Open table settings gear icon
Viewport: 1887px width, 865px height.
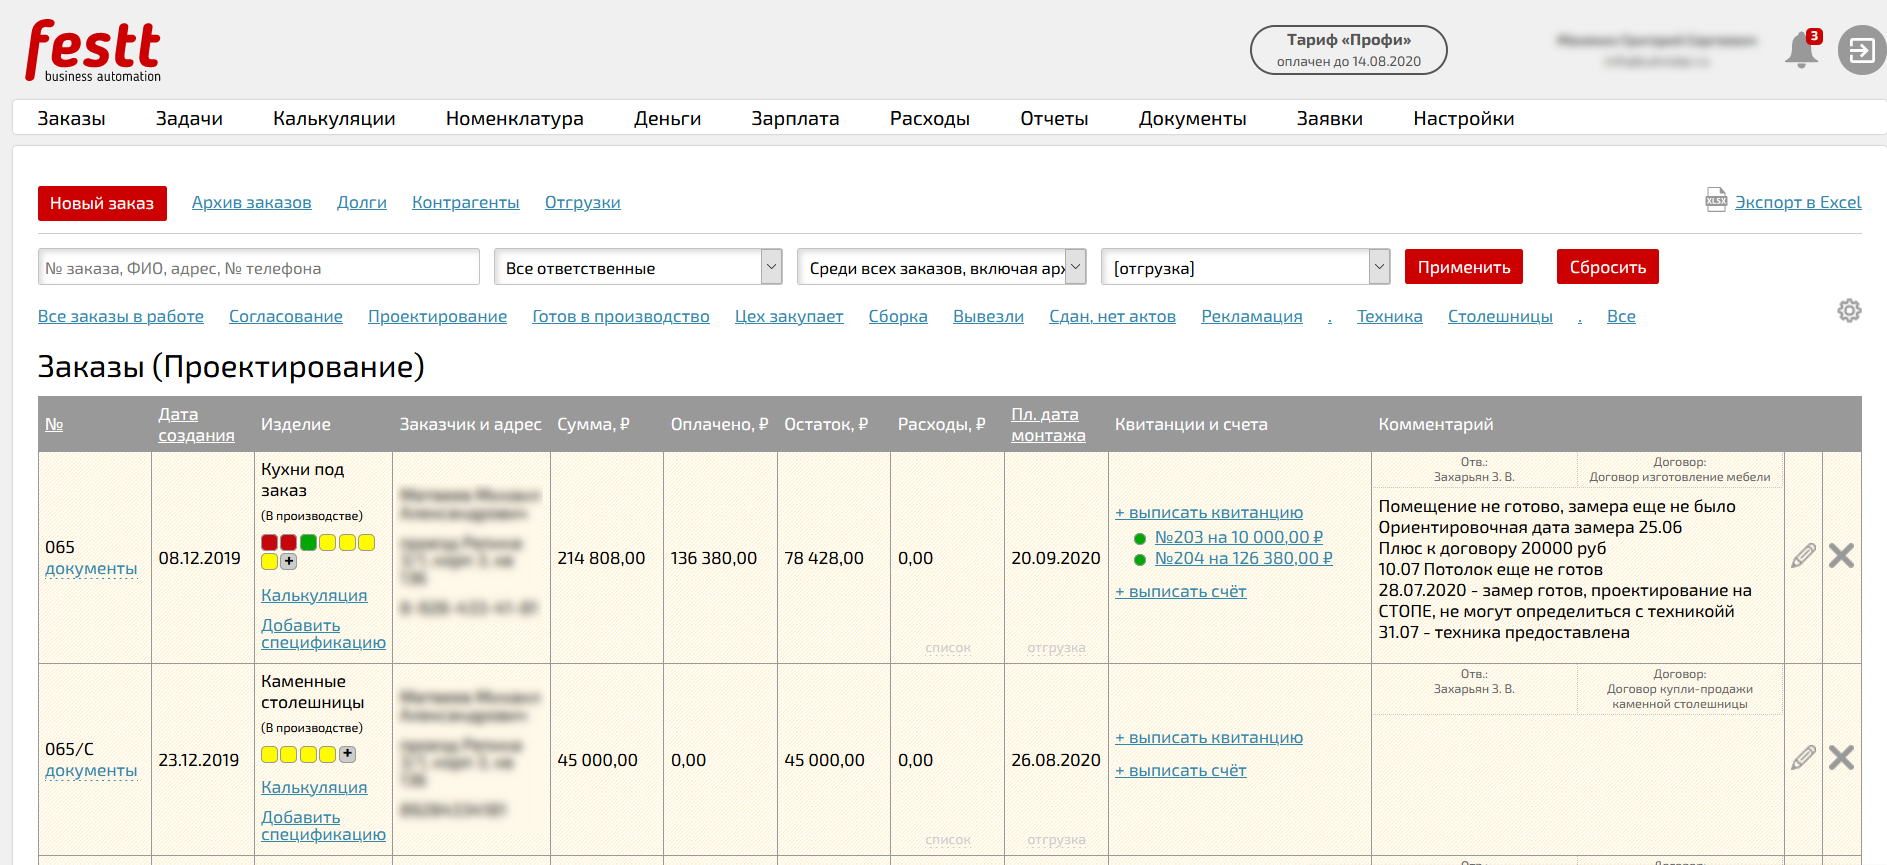[x=1849, y=311]
